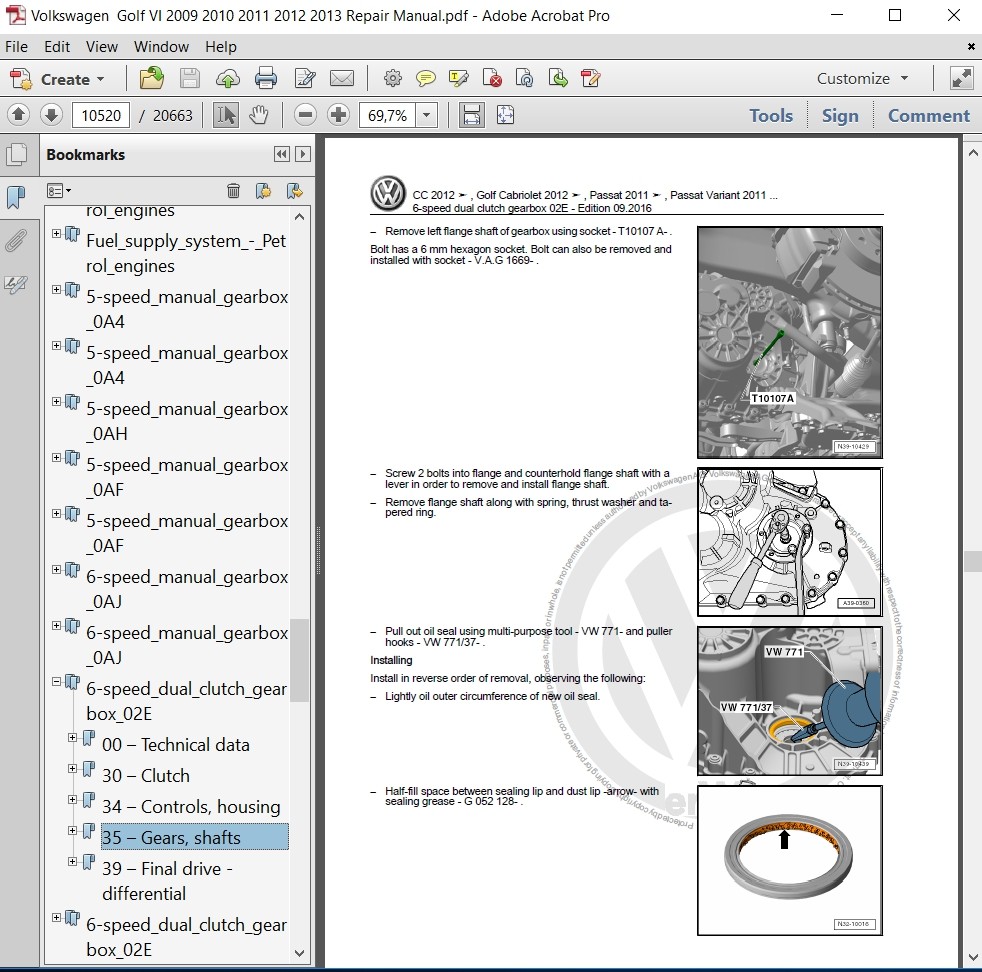982x972 pixels.
Task: Delete selected bookmark with trash icon
Action: pos(233,190)
